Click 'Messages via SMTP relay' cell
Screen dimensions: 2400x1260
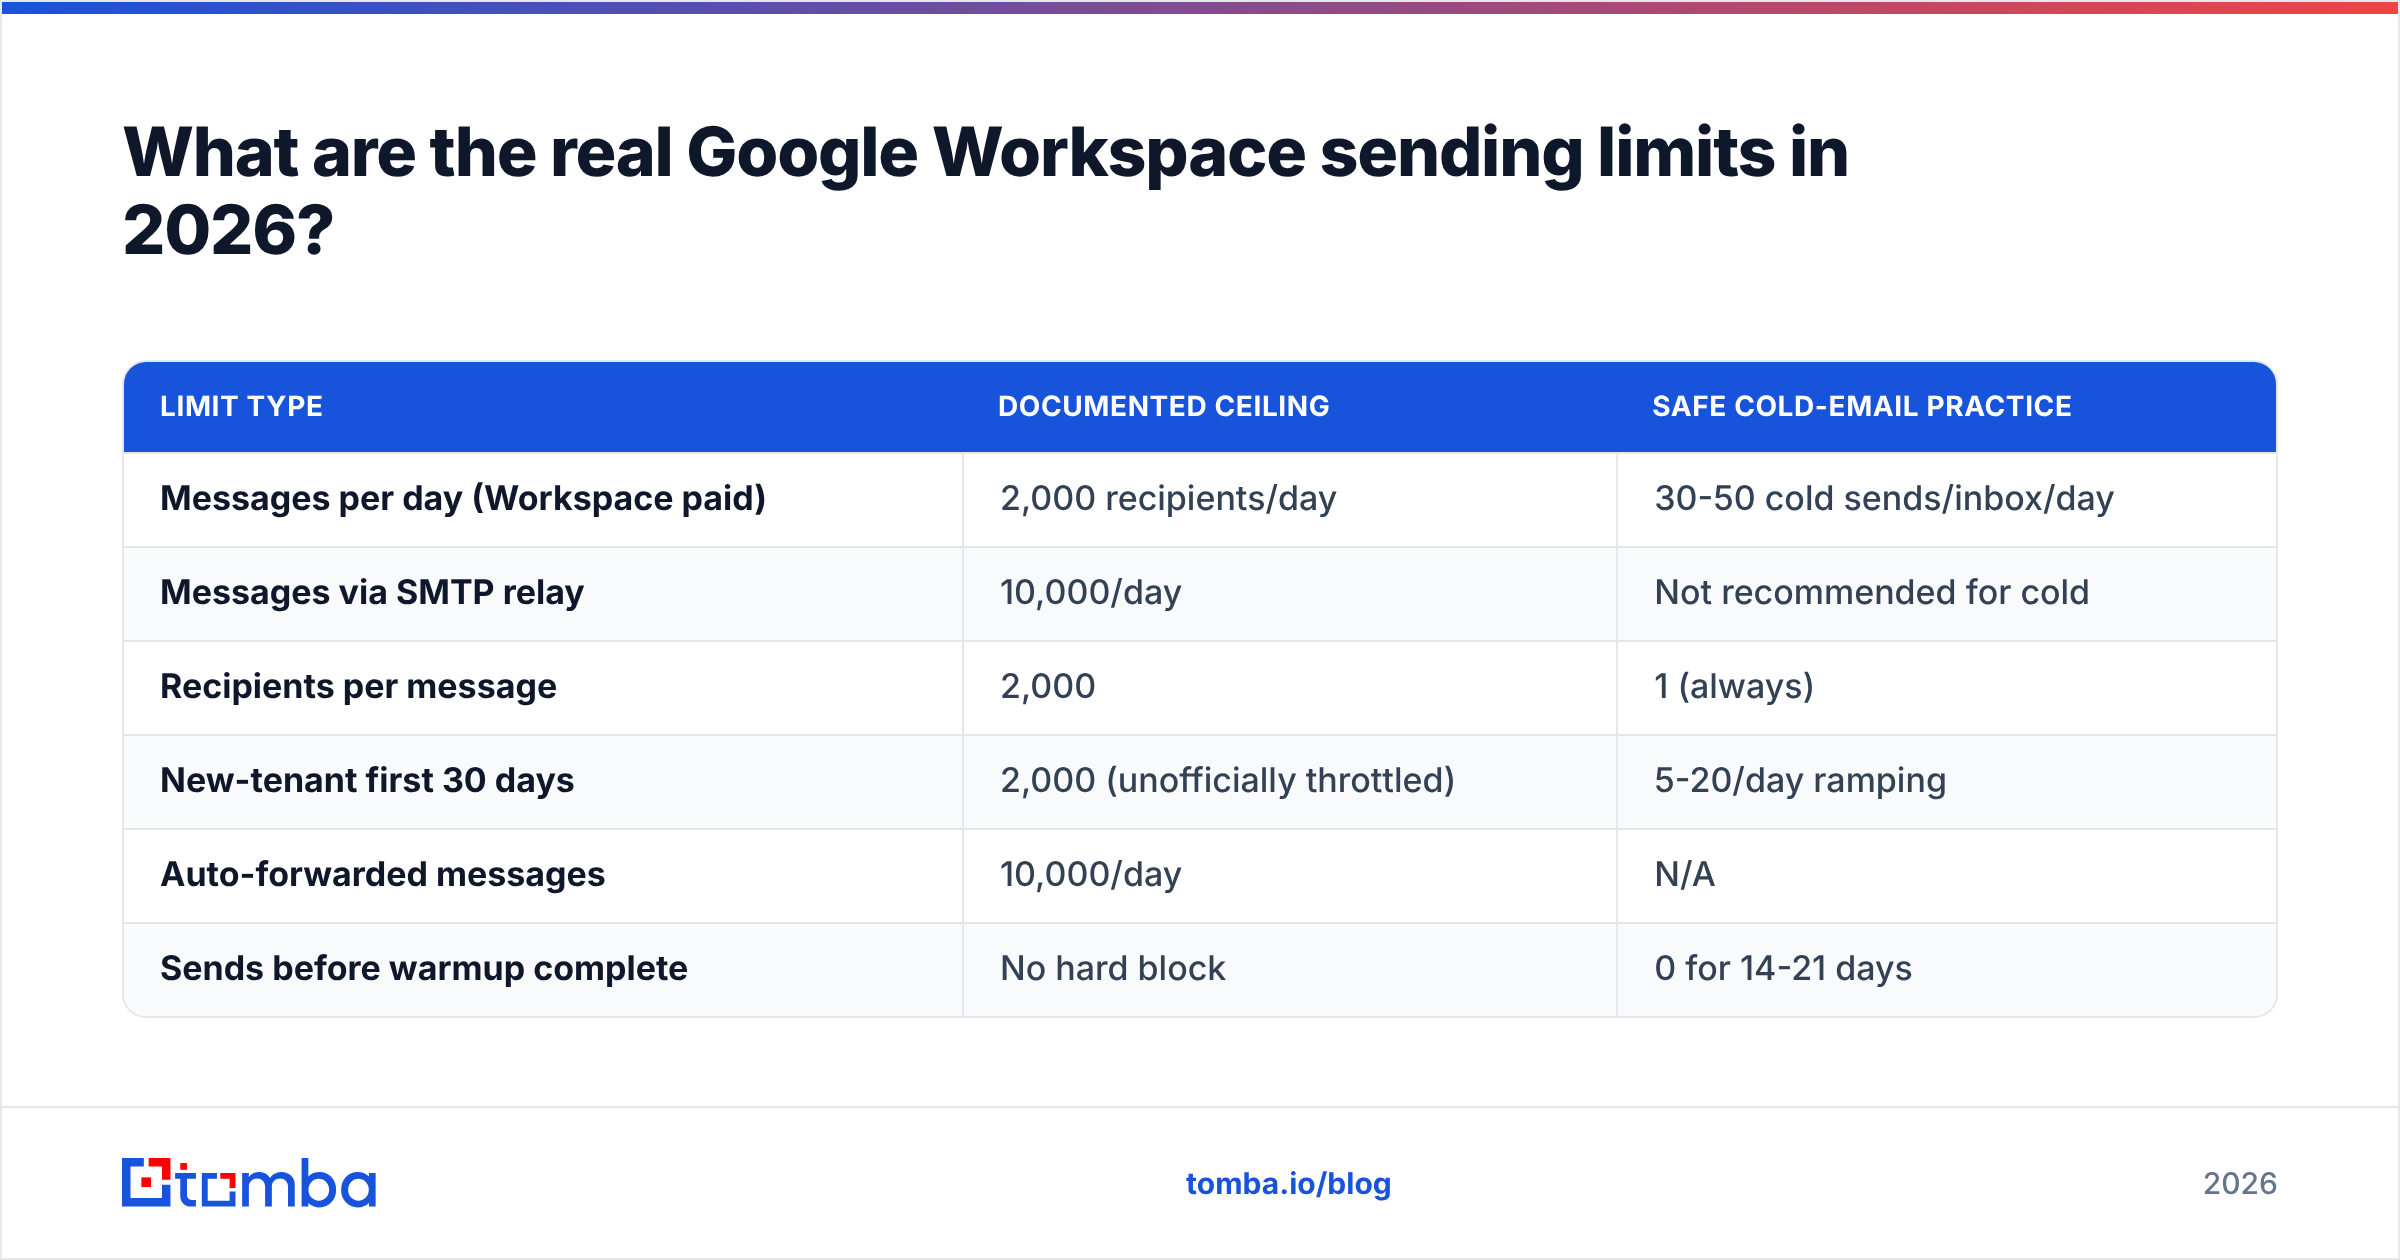tap(543, 593)
